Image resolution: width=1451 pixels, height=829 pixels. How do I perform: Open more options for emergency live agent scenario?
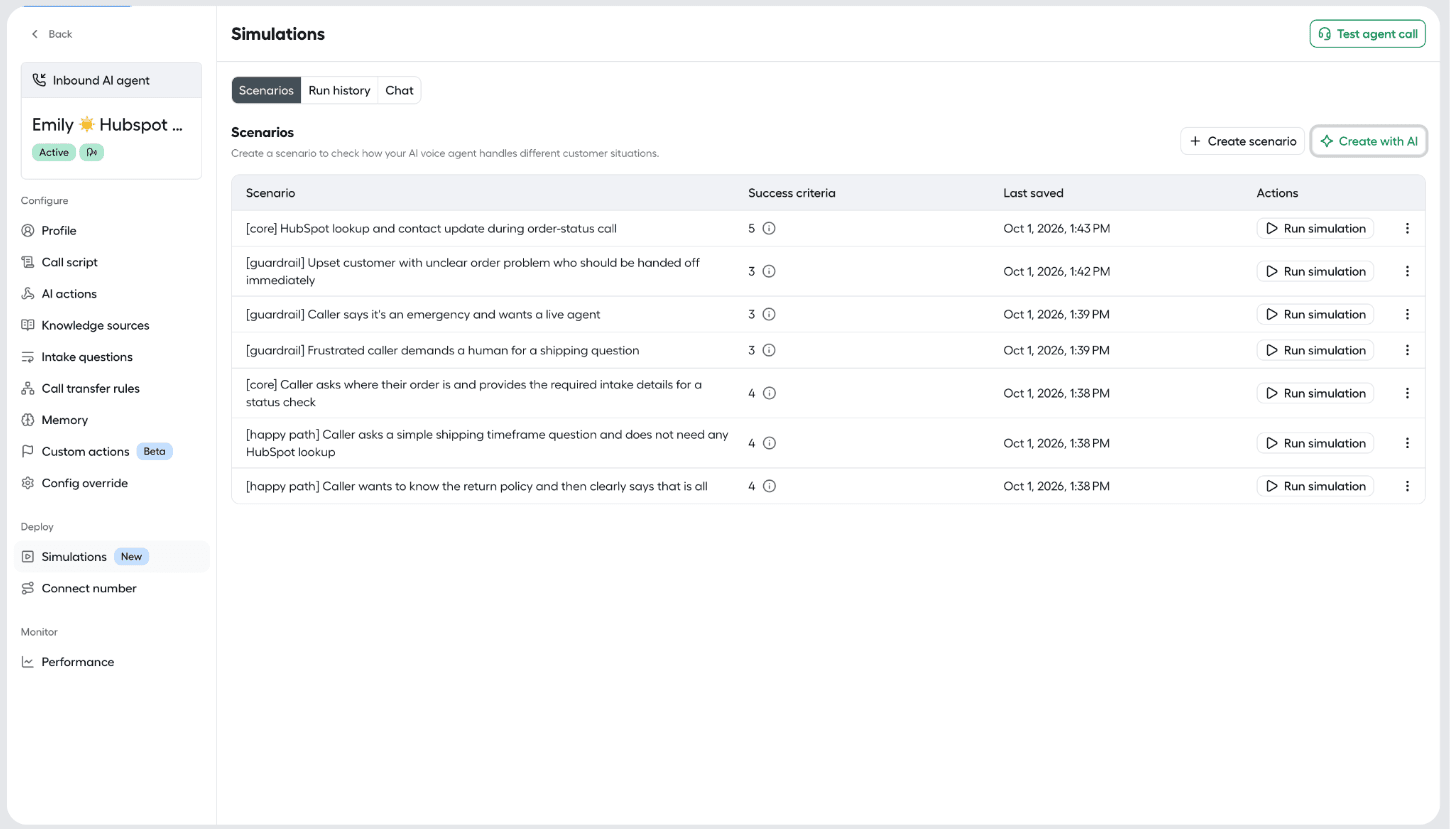pos(1407,314)
